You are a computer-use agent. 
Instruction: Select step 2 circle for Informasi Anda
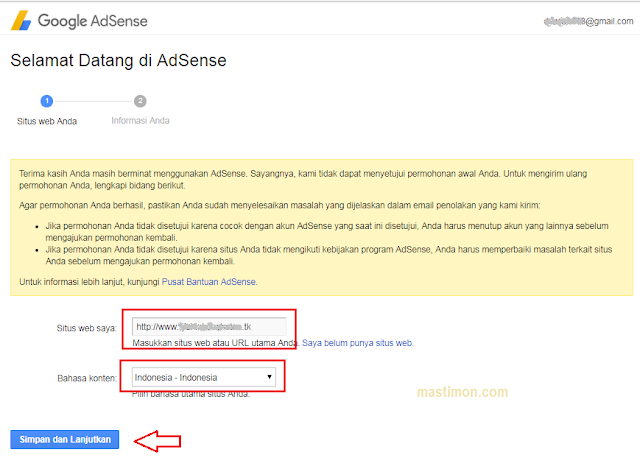pyautogui.click(x=140, y=101)
